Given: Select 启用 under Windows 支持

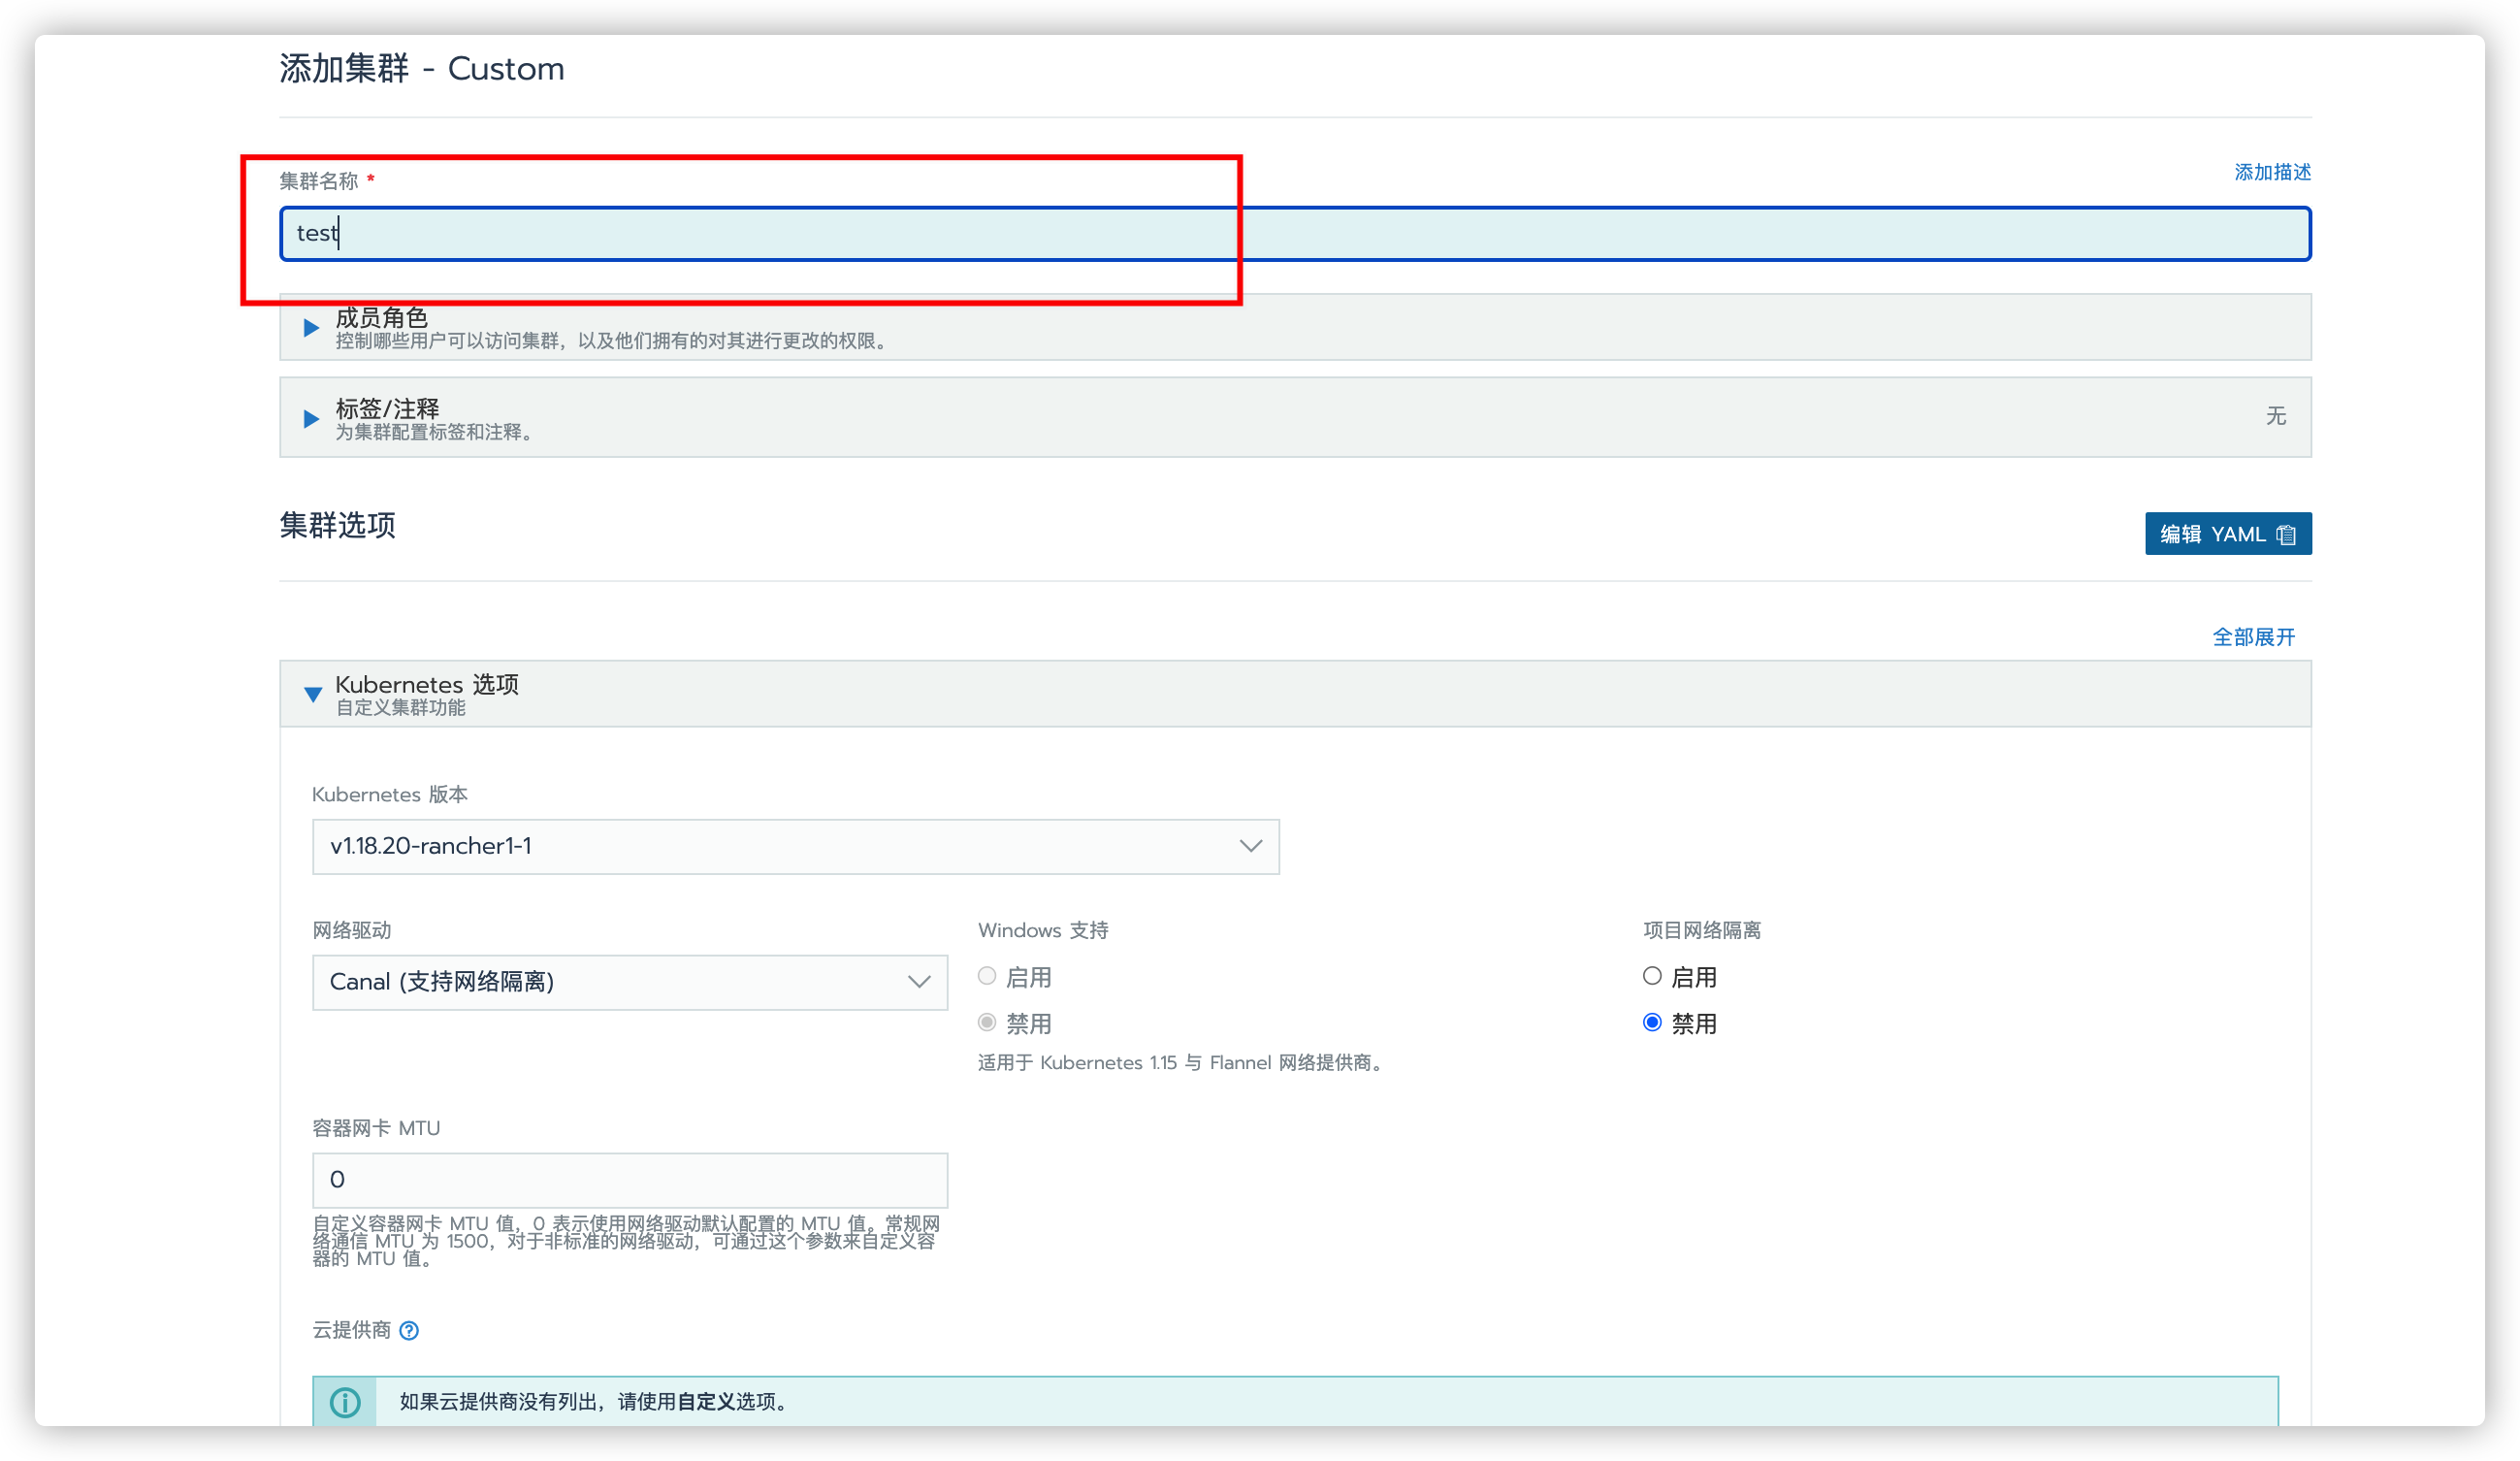Looking at the screenshot, I should coord(987,976).
